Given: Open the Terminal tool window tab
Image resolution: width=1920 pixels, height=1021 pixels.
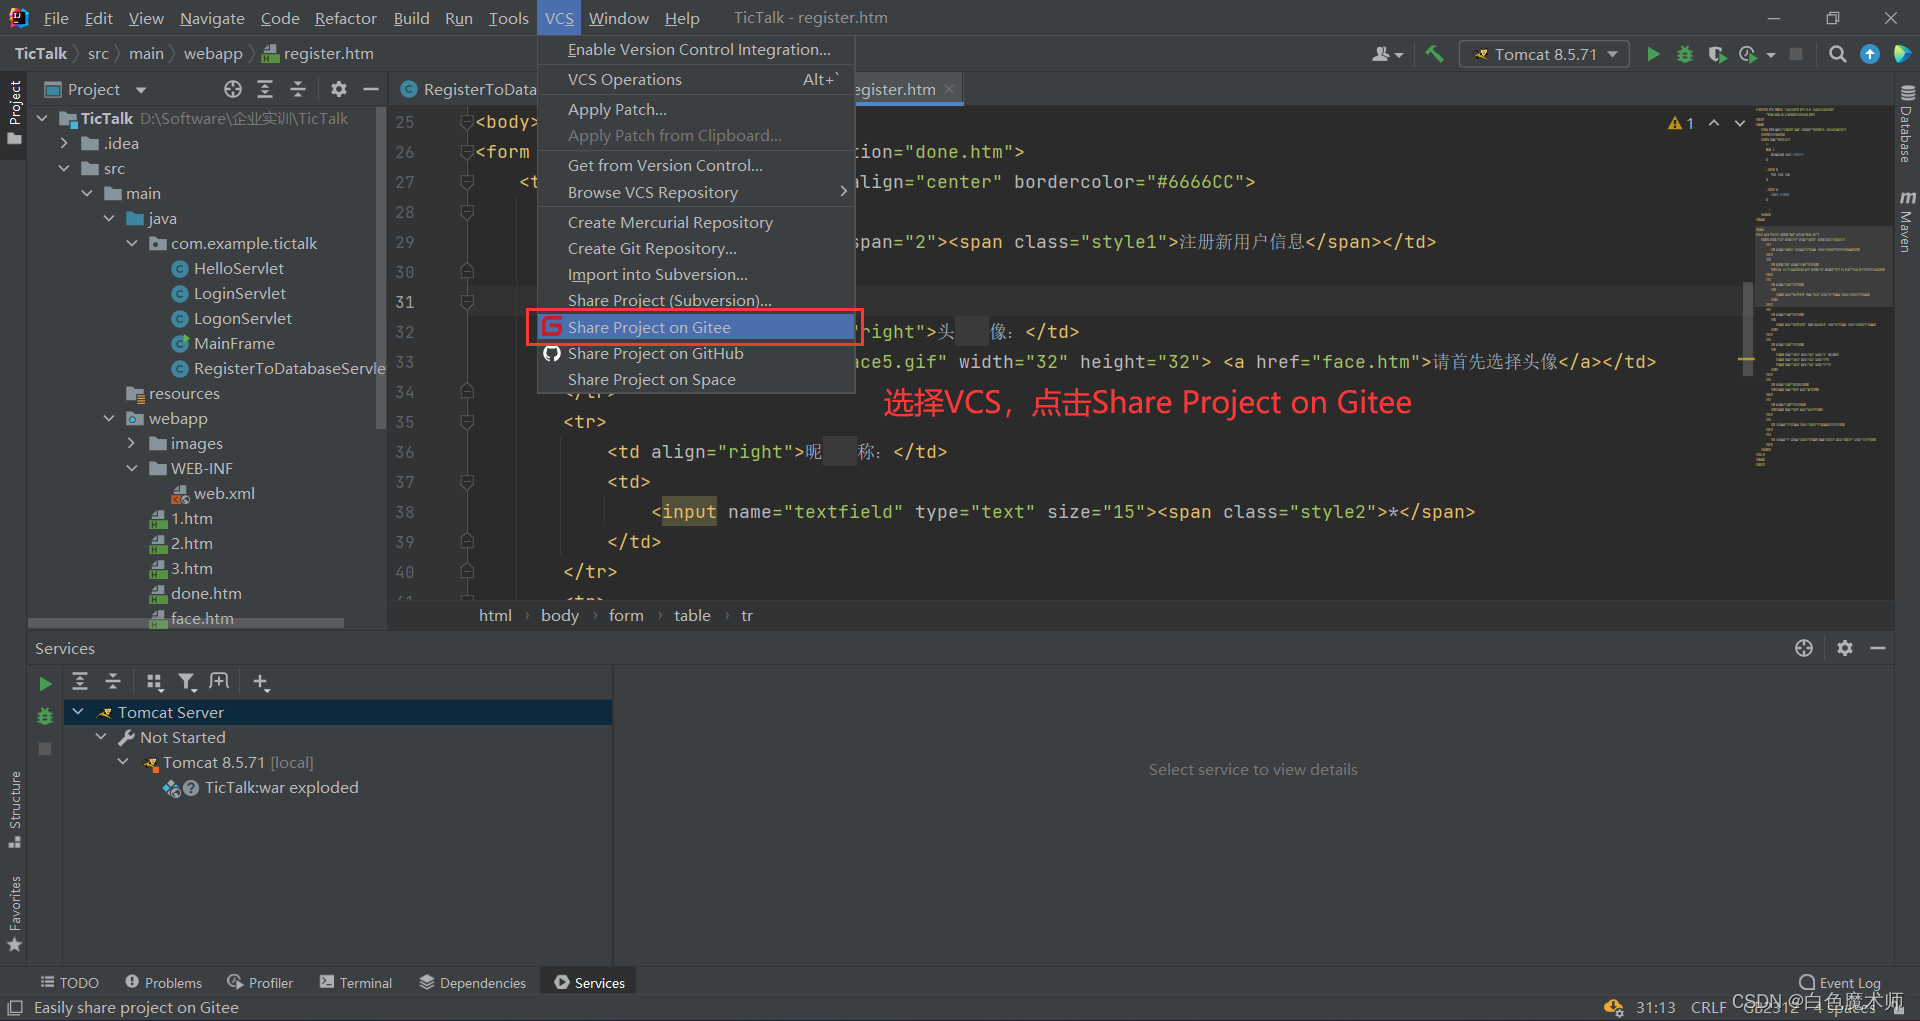Looking at the screenshot, I should click(356, 983).
